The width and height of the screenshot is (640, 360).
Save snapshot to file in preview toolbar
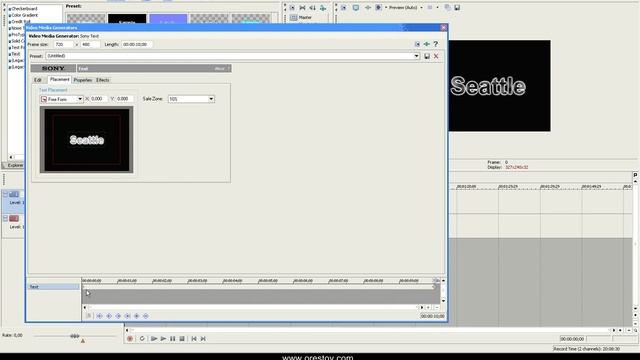(x=457, y=8)
